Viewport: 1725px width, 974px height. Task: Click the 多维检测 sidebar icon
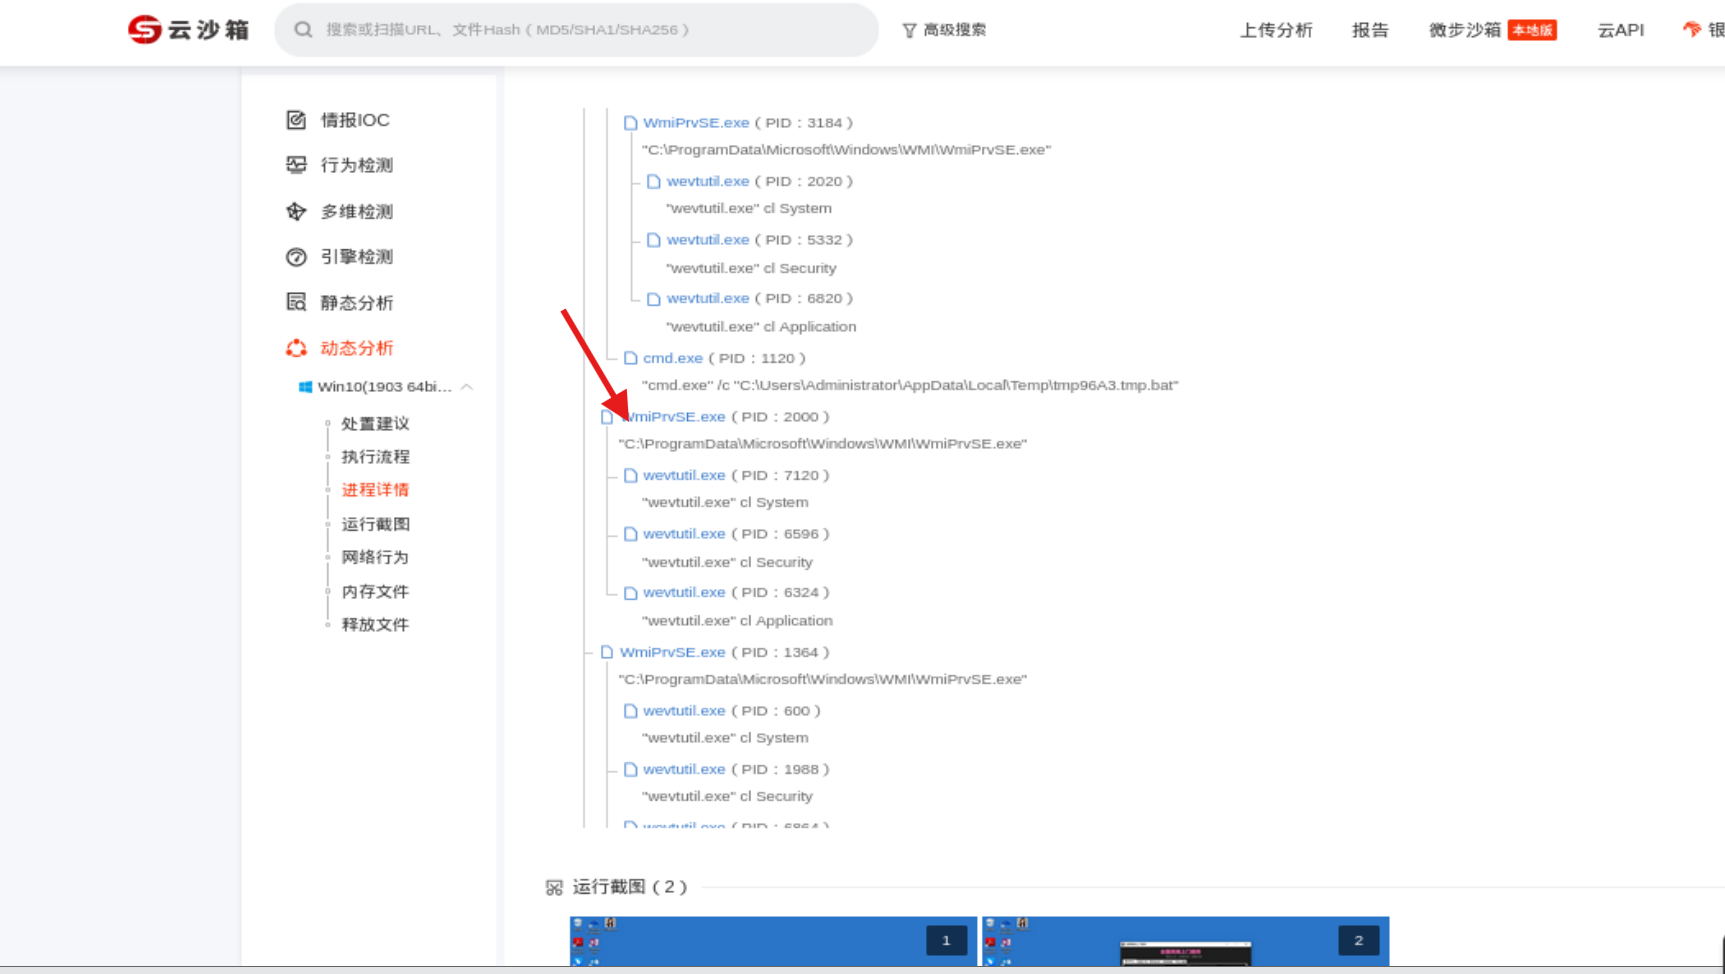pos(296,212)
